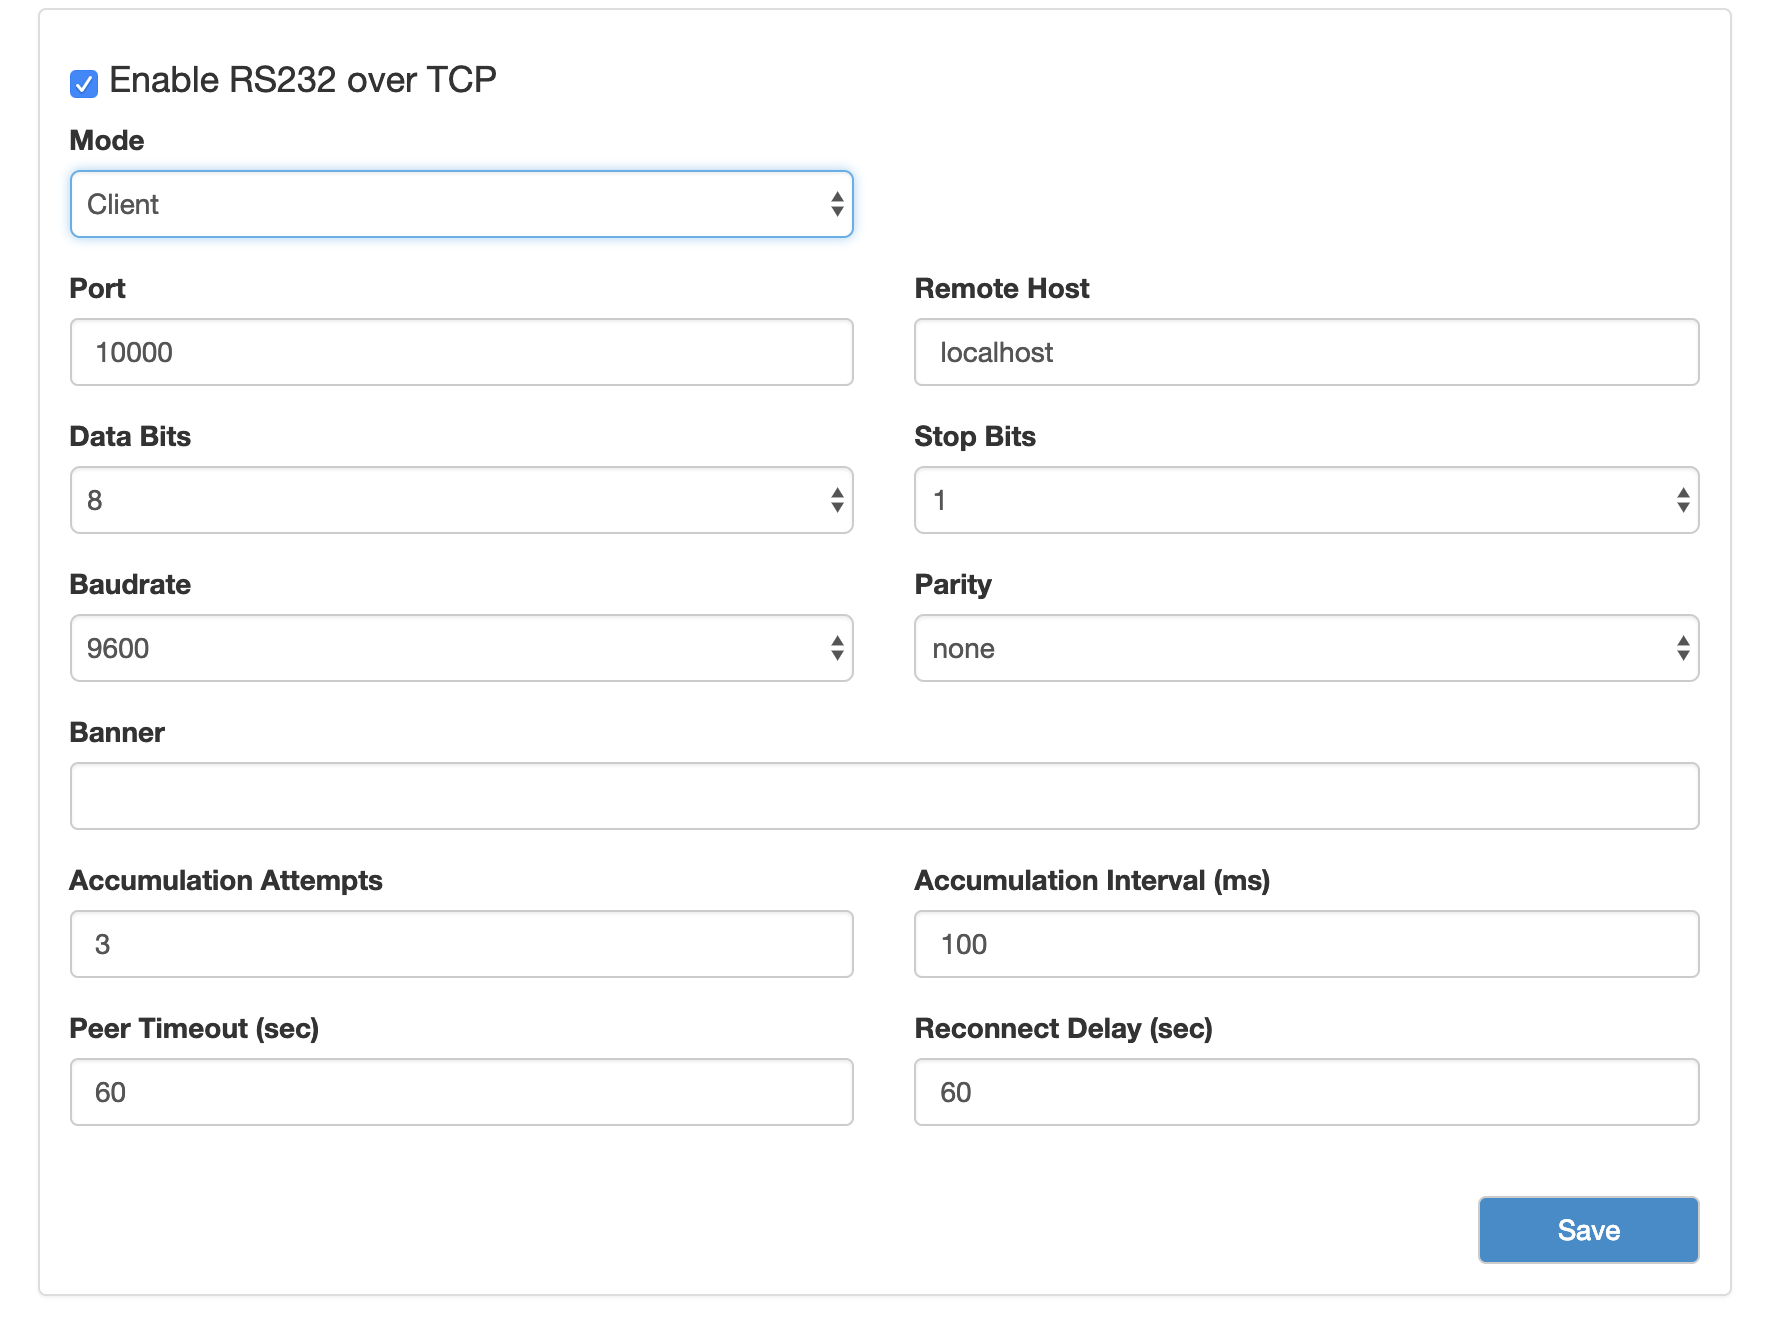Click the Baudrate select arrow icon

point(837,648)
